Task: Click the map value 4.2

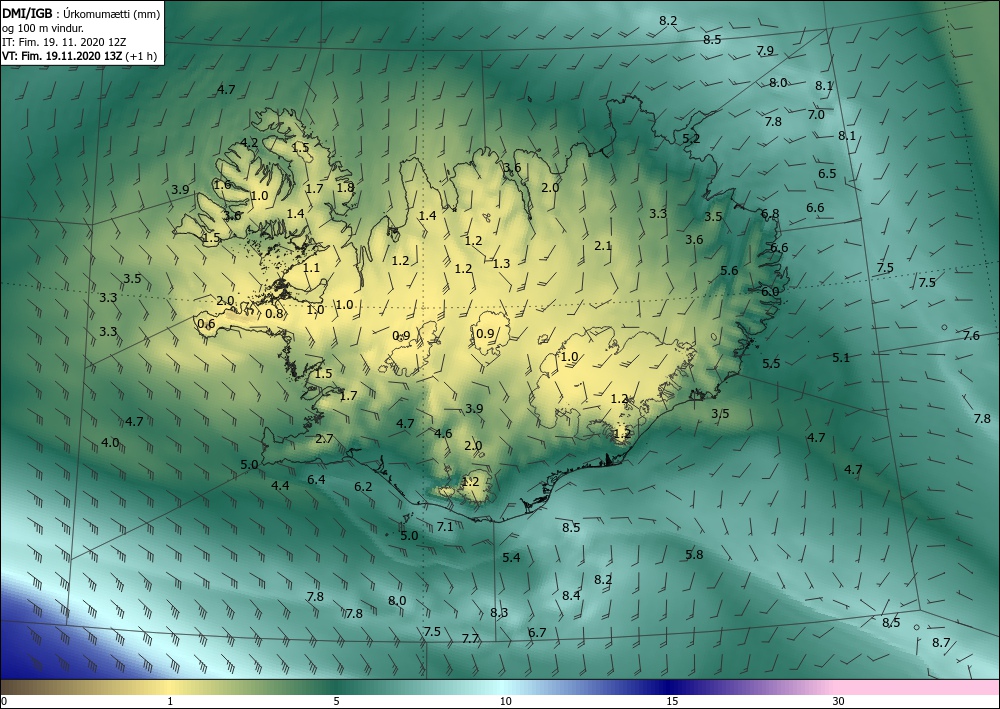Action: click(x=249, y=143)
